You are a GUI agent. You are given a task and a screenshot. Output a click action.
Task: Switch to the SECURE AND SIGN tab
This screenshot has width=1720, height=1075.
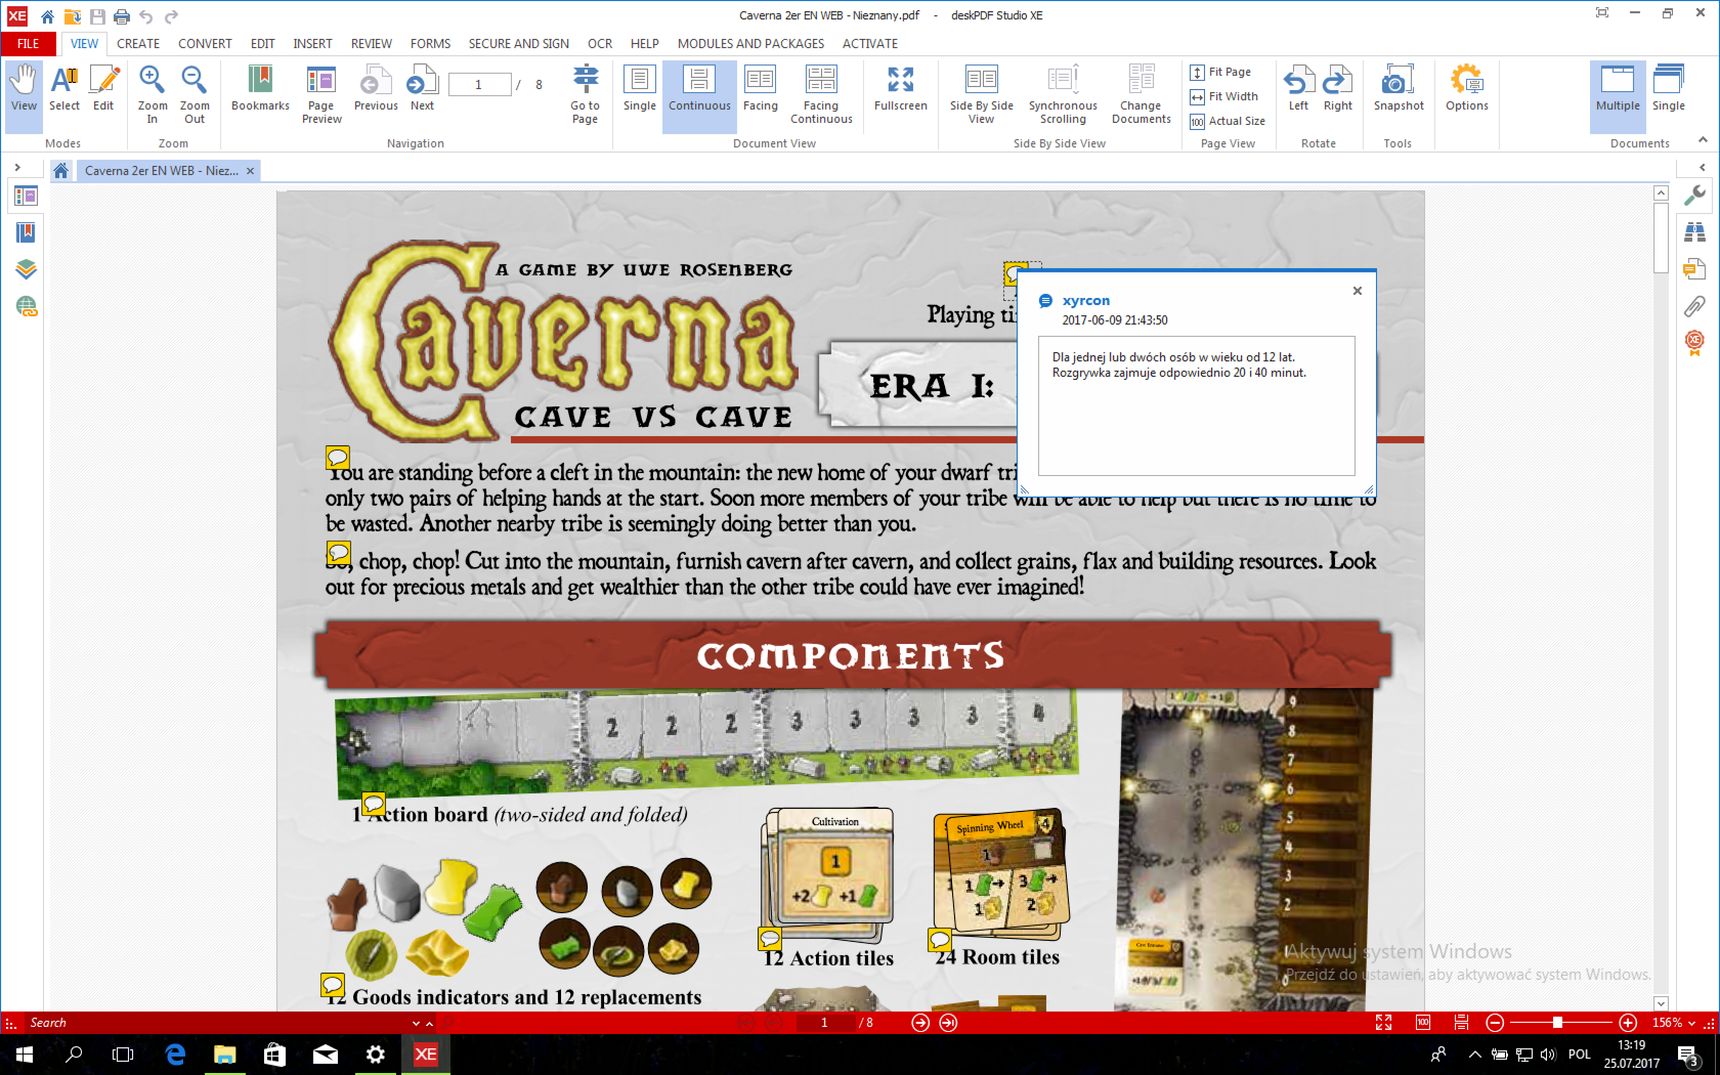(518, 43)
